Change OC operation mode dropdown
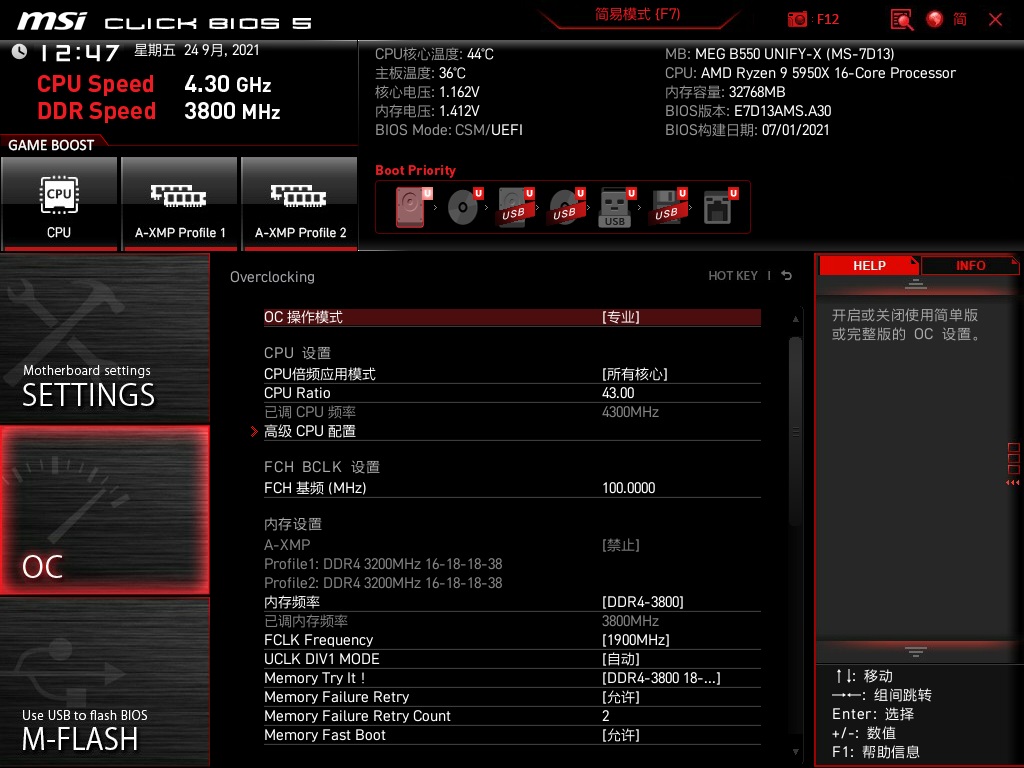The height and width of the screenshot is (768, 1024). (512, 317)
